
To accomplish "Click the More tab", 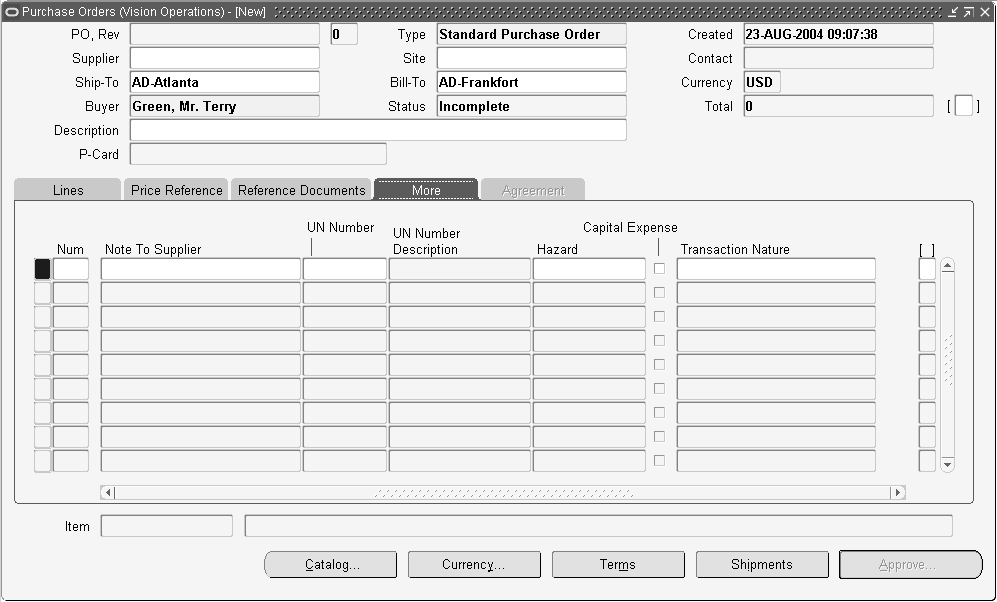I will tap(426, 190).
